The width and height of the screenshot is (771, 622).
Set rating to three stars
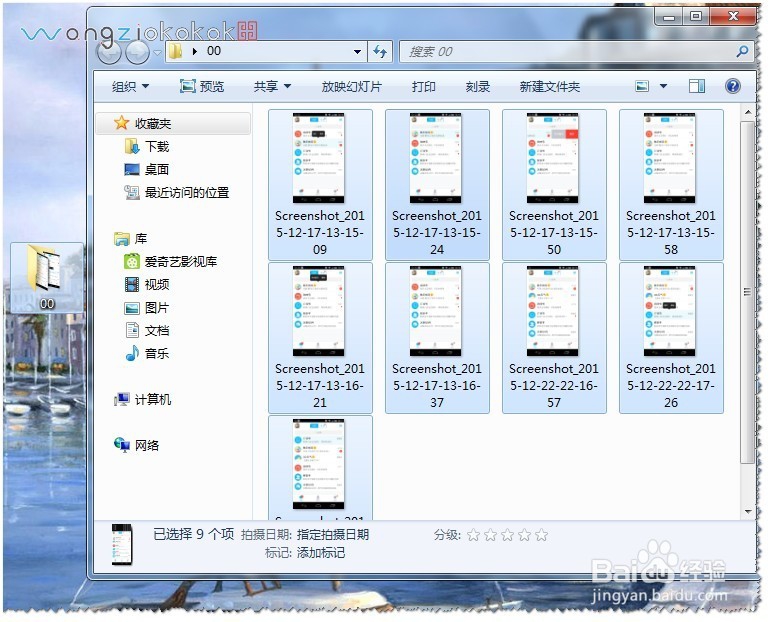[x=507, y=535]
